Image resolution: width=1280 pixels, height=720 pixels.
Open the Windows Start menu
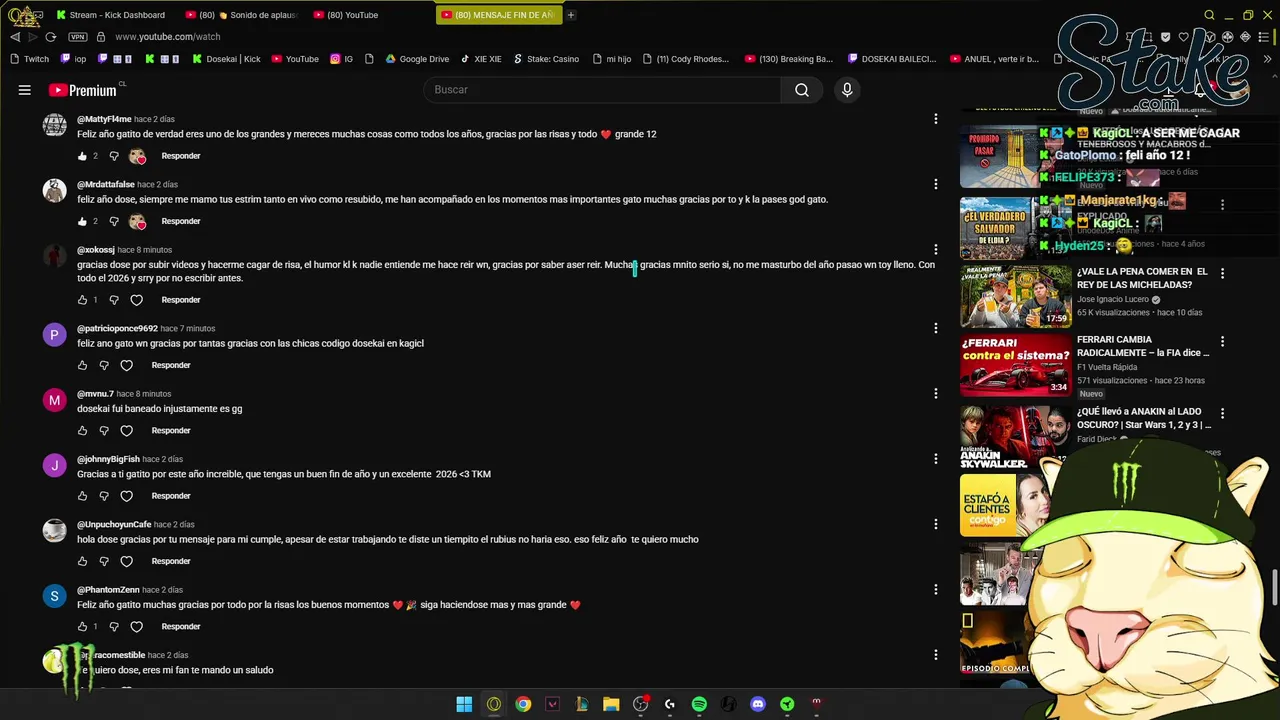[x=464, y=704]
